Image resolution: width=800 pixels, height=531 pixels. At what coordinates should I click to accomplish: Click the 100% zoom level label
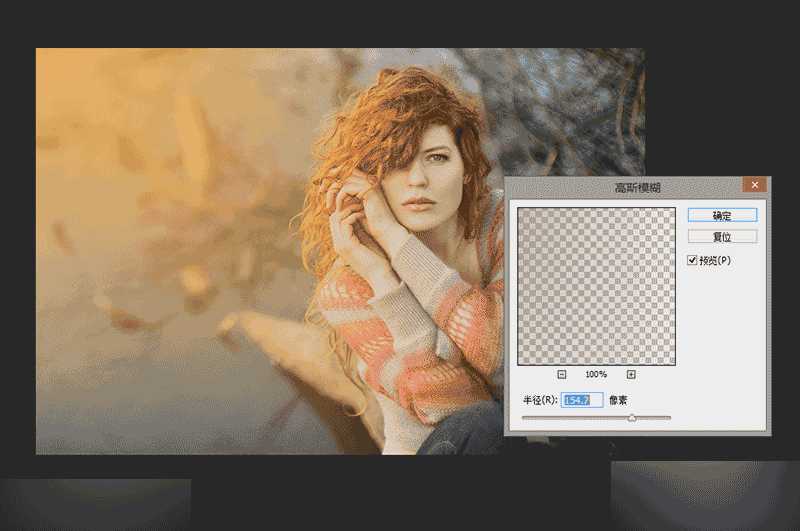596,374
